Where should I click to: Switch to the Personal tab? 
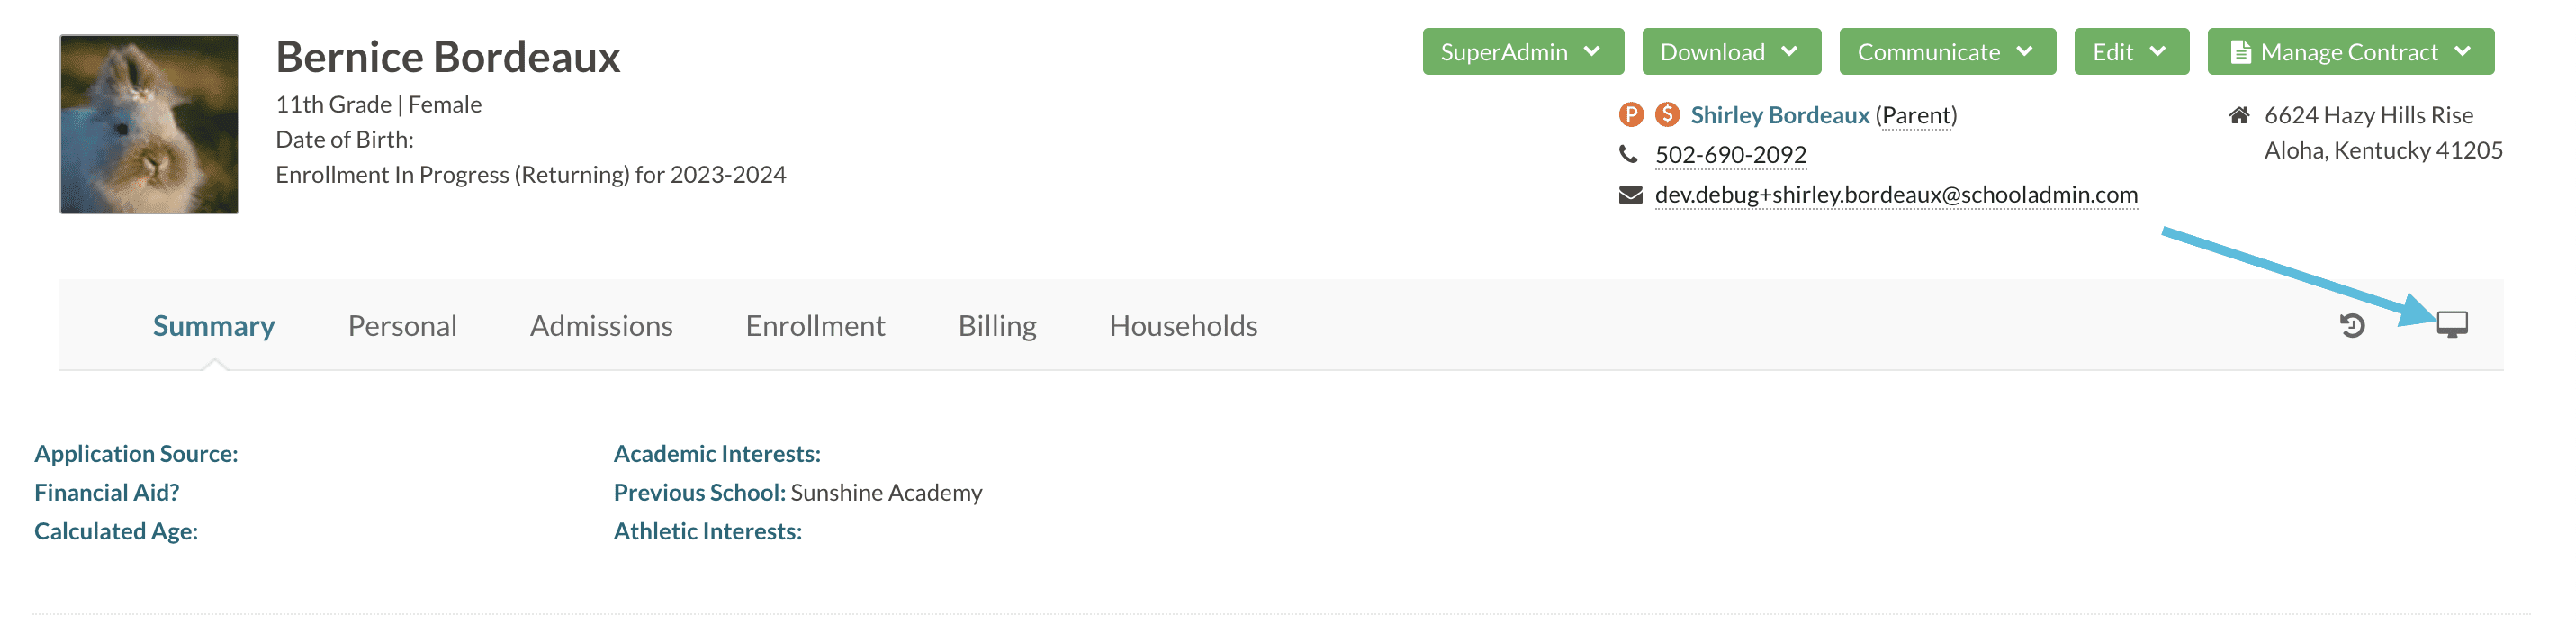pyautogui.click(x=402, y=326)
